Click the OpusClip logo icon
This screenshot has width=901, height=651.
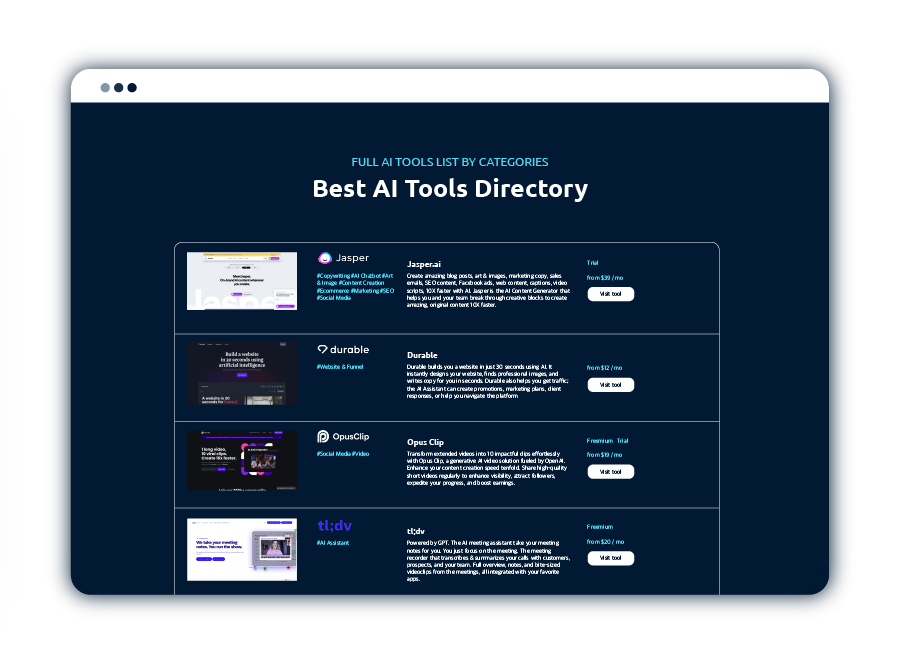coord(324,436)
